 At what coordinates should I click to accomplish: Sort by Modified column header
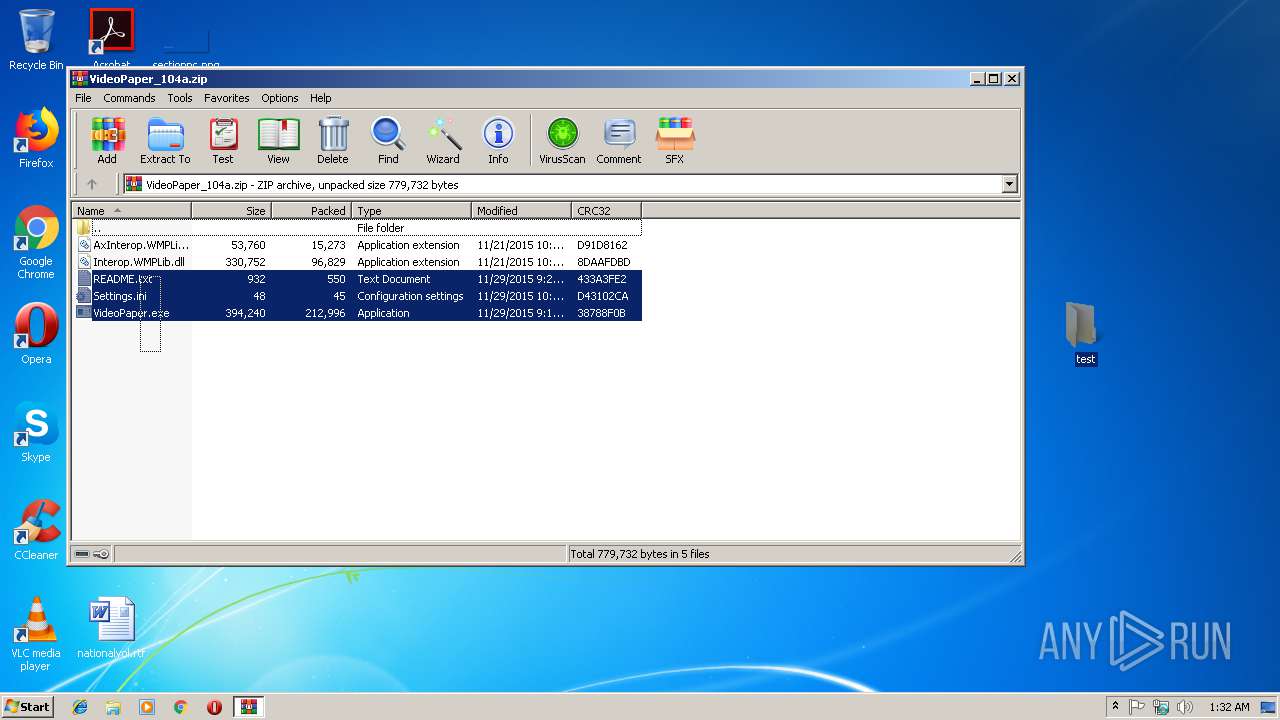522,211
